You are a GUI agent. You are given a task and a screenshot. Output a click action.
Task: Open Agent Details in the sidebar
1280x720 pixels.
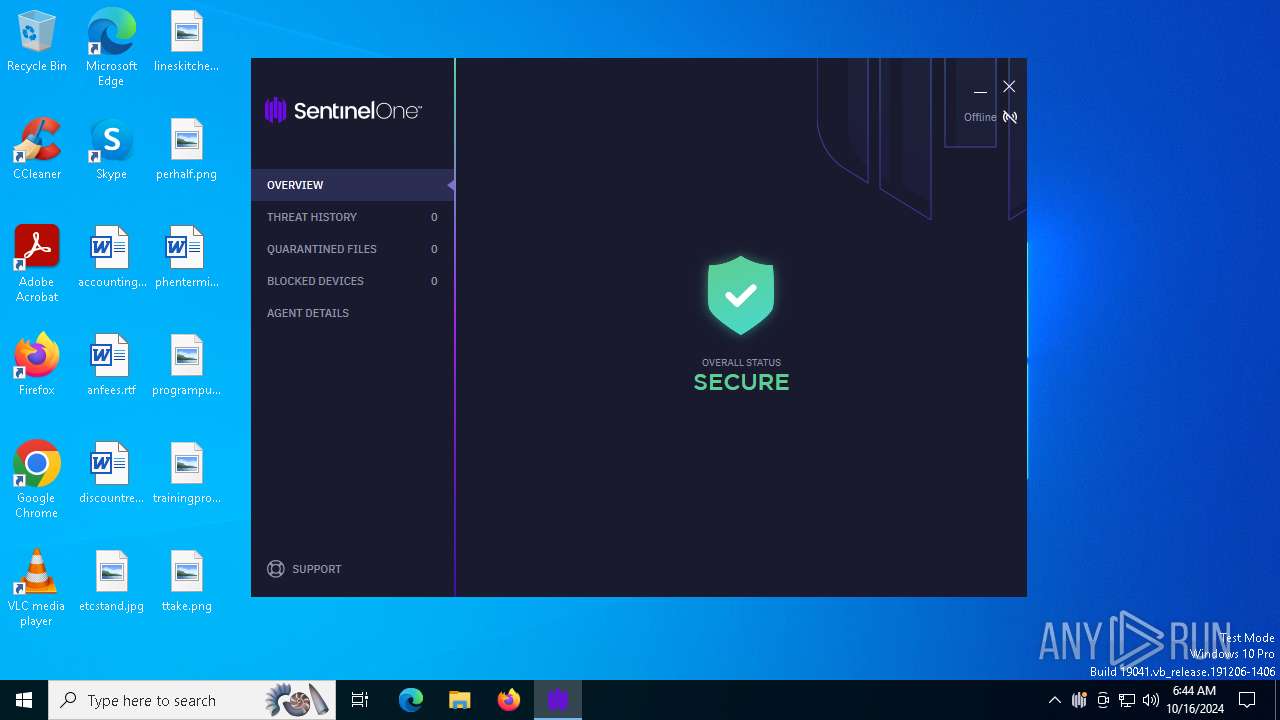click(352, 313)
